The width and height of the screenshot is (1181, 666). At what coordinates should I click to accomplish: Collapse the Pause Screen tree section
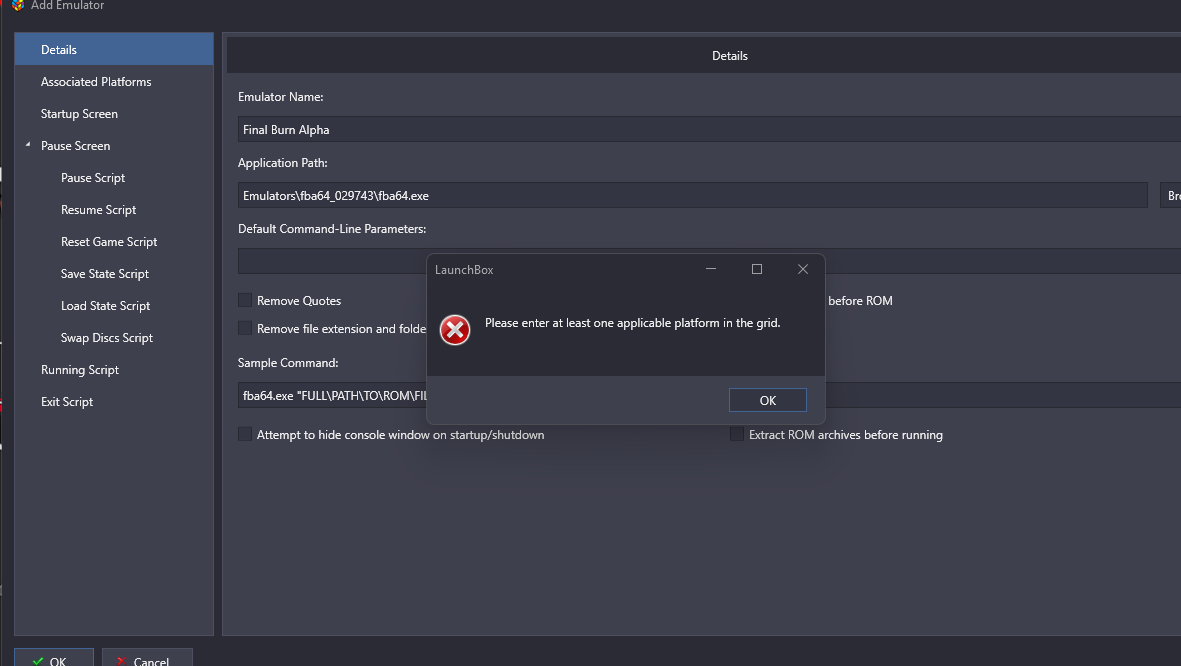28,145
